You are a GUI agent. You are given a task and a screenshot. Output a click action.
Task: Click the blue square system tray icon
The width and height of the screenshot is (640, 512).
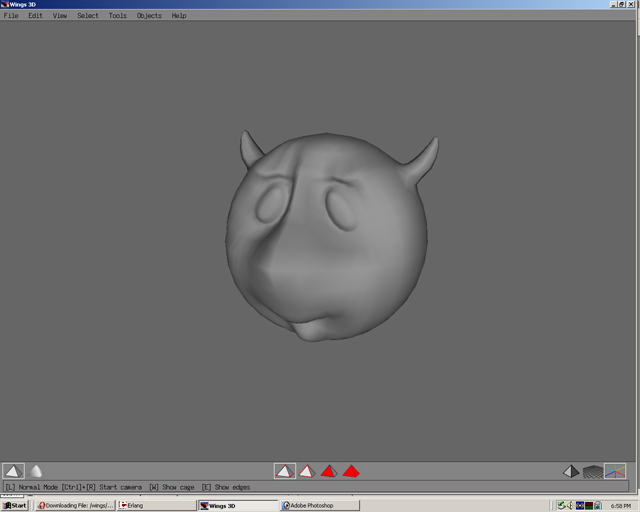[x=580, y=505]
